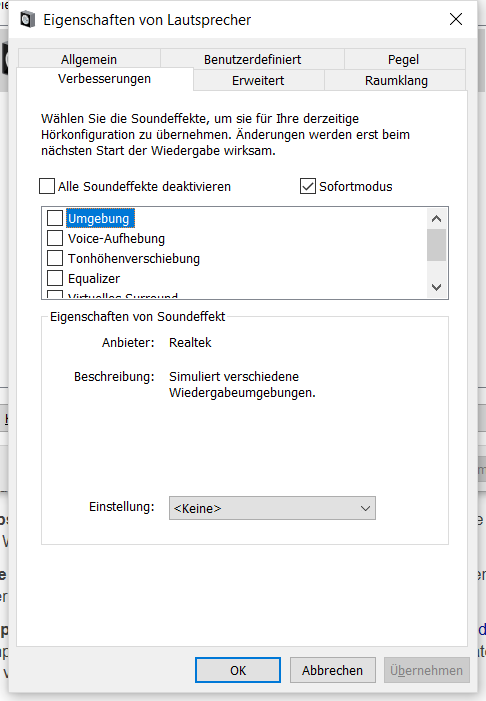Select the Verbesserungen tab
Image resolution: width=486 pixels, height=701 pixels.
coord(105,79)
